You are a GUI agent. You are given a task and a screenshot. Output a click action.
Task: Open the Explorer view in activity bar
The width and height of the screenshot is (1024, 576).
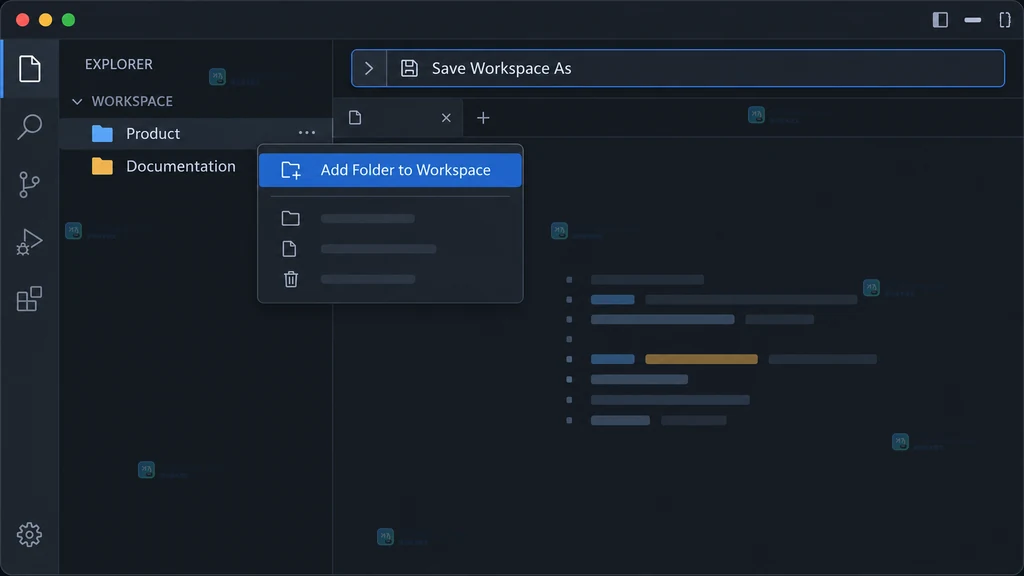coord(29,69)
